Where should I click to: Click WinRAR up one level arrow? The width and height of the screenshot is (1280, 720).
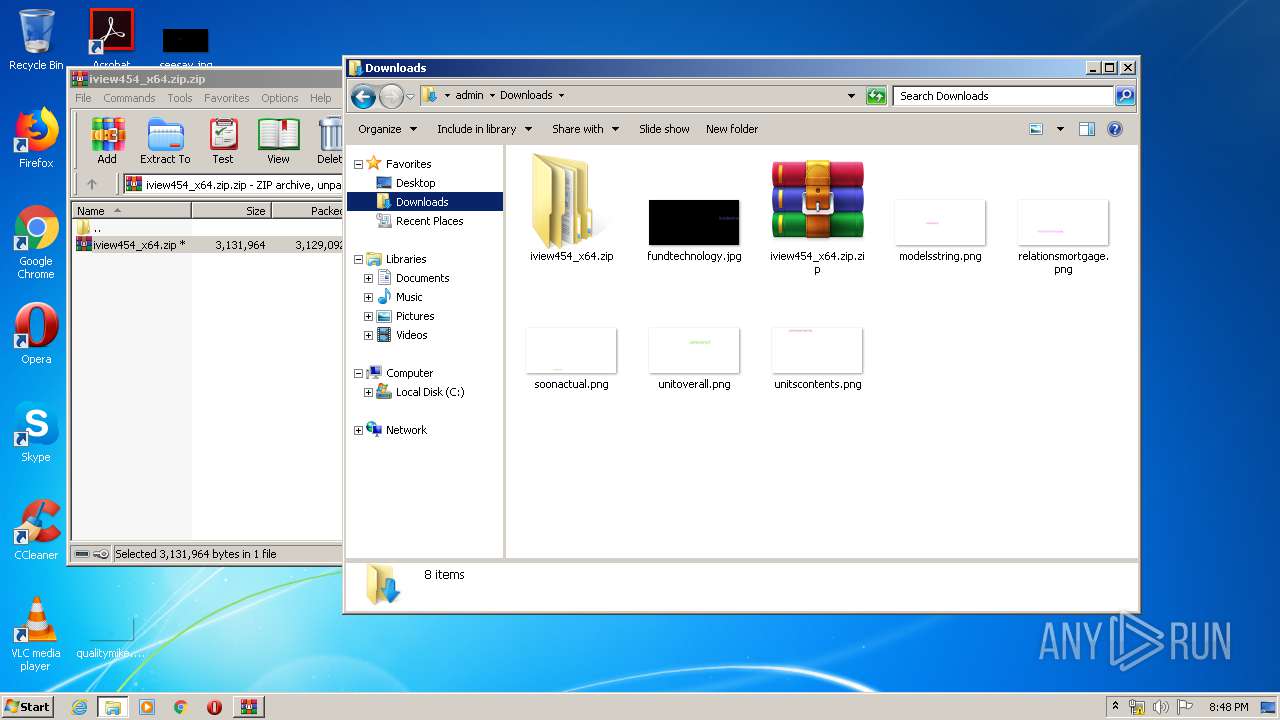click(92, 184)
